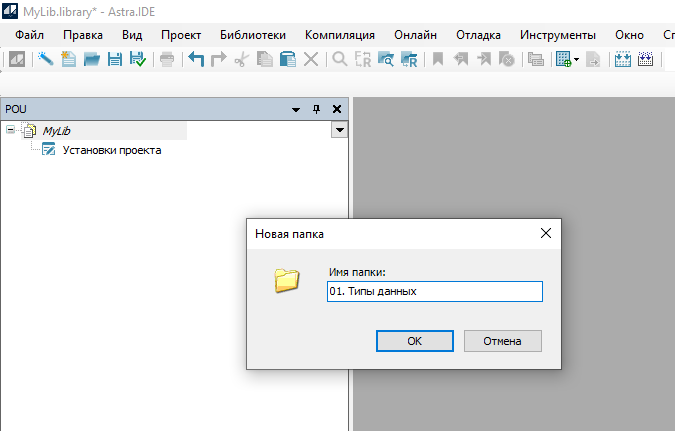This screenshot has height=431, width=675.
Task: Open the POU panel dropdown arrow
Action: click(x=296, y=109)
